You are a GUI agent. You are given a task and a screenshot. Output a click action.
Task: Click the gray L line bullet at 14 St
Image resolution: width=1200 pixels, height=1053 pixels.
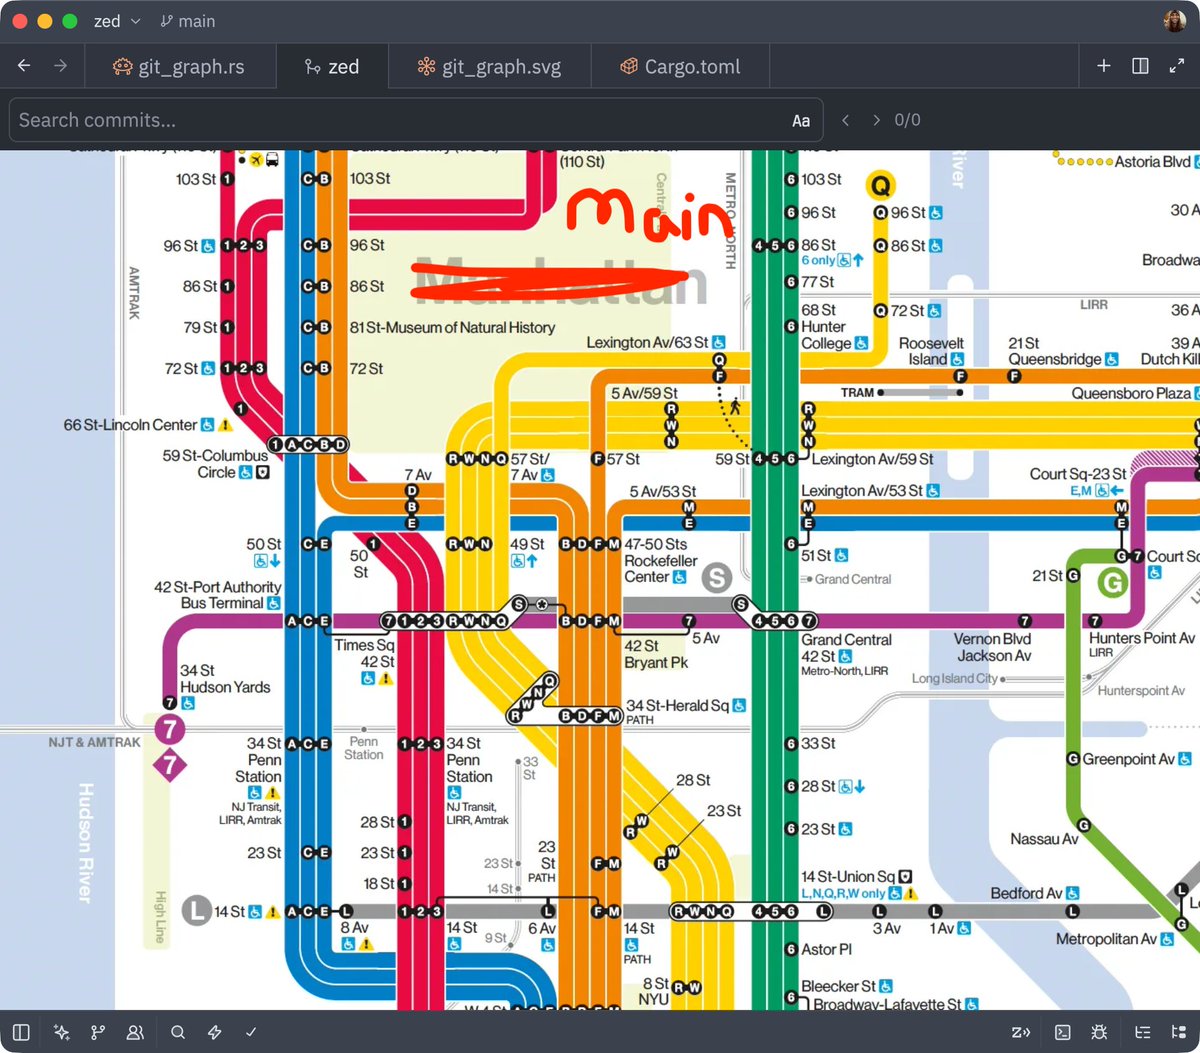pos(196,910)
